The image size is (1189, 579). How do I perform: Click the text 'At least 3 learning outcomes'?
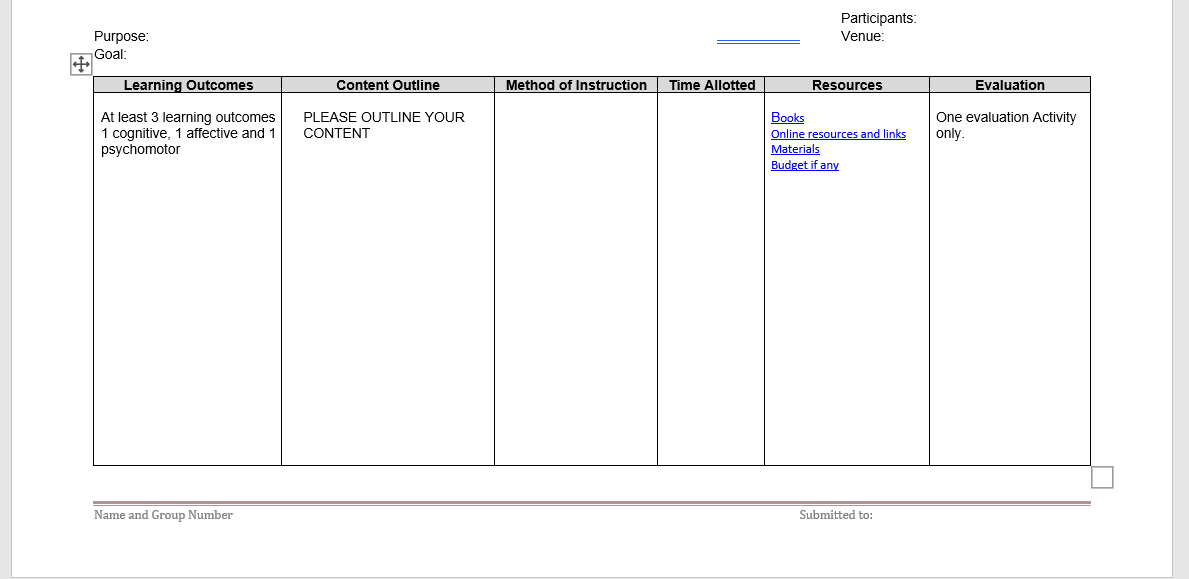click(188, 117)
